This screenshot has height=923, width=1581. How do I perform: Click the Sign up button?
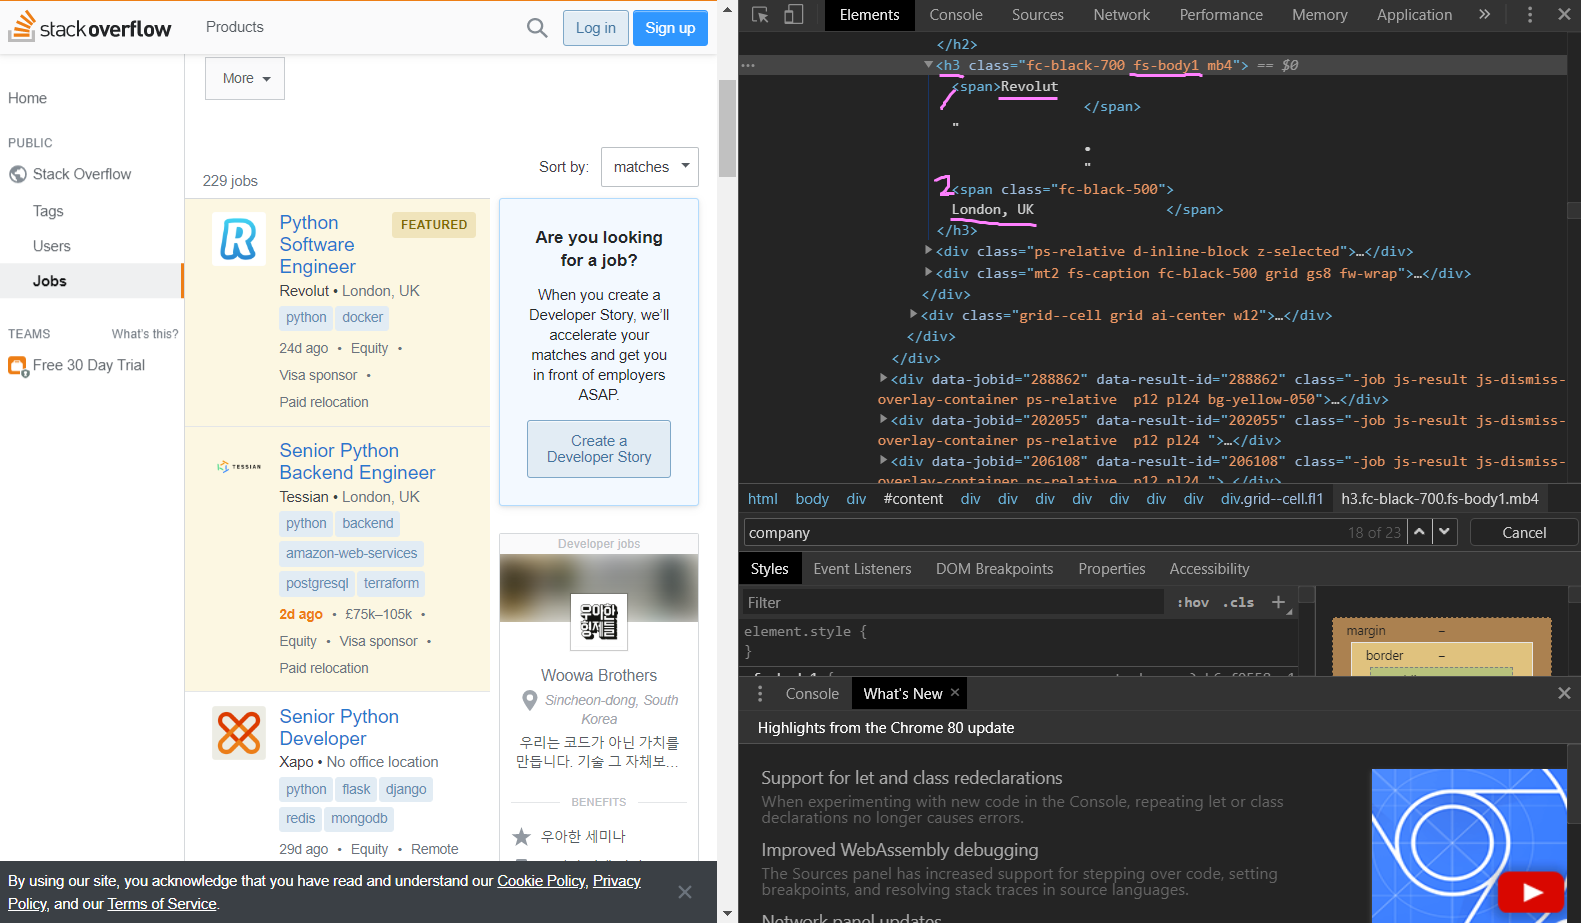click(670, 28)
